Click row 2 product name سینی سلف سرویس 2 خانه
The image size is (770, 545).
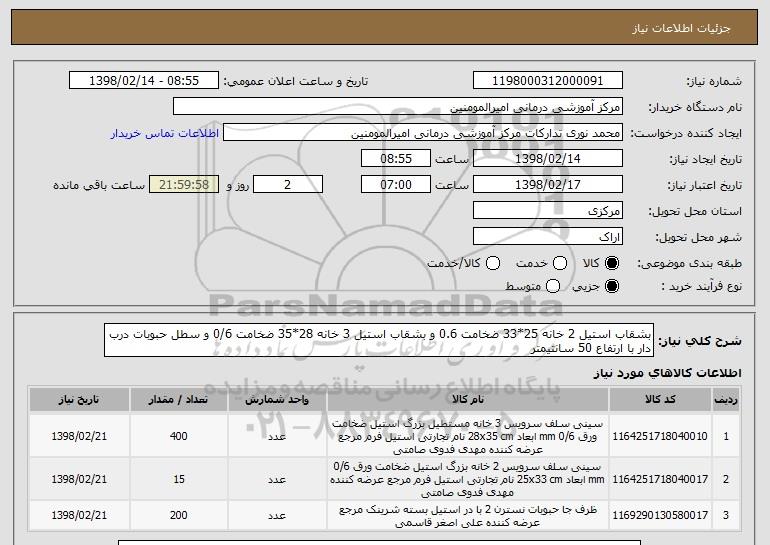(x=468, y=479)
